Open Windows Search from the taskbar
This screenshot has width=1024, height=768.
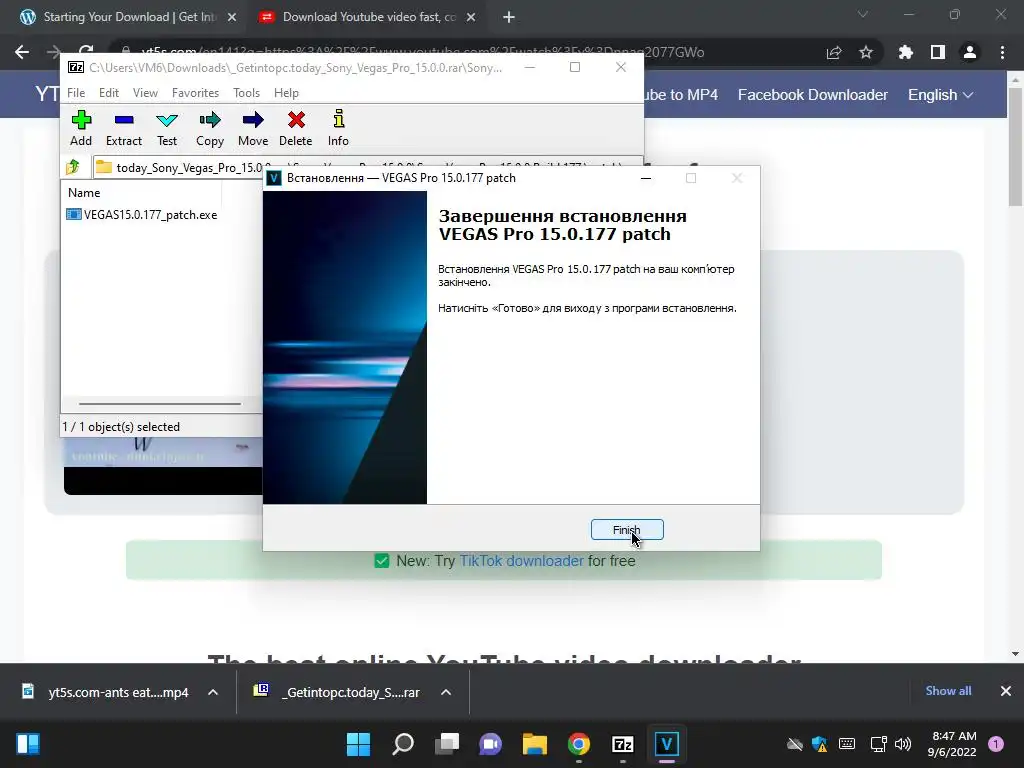(x=403, y=744)
